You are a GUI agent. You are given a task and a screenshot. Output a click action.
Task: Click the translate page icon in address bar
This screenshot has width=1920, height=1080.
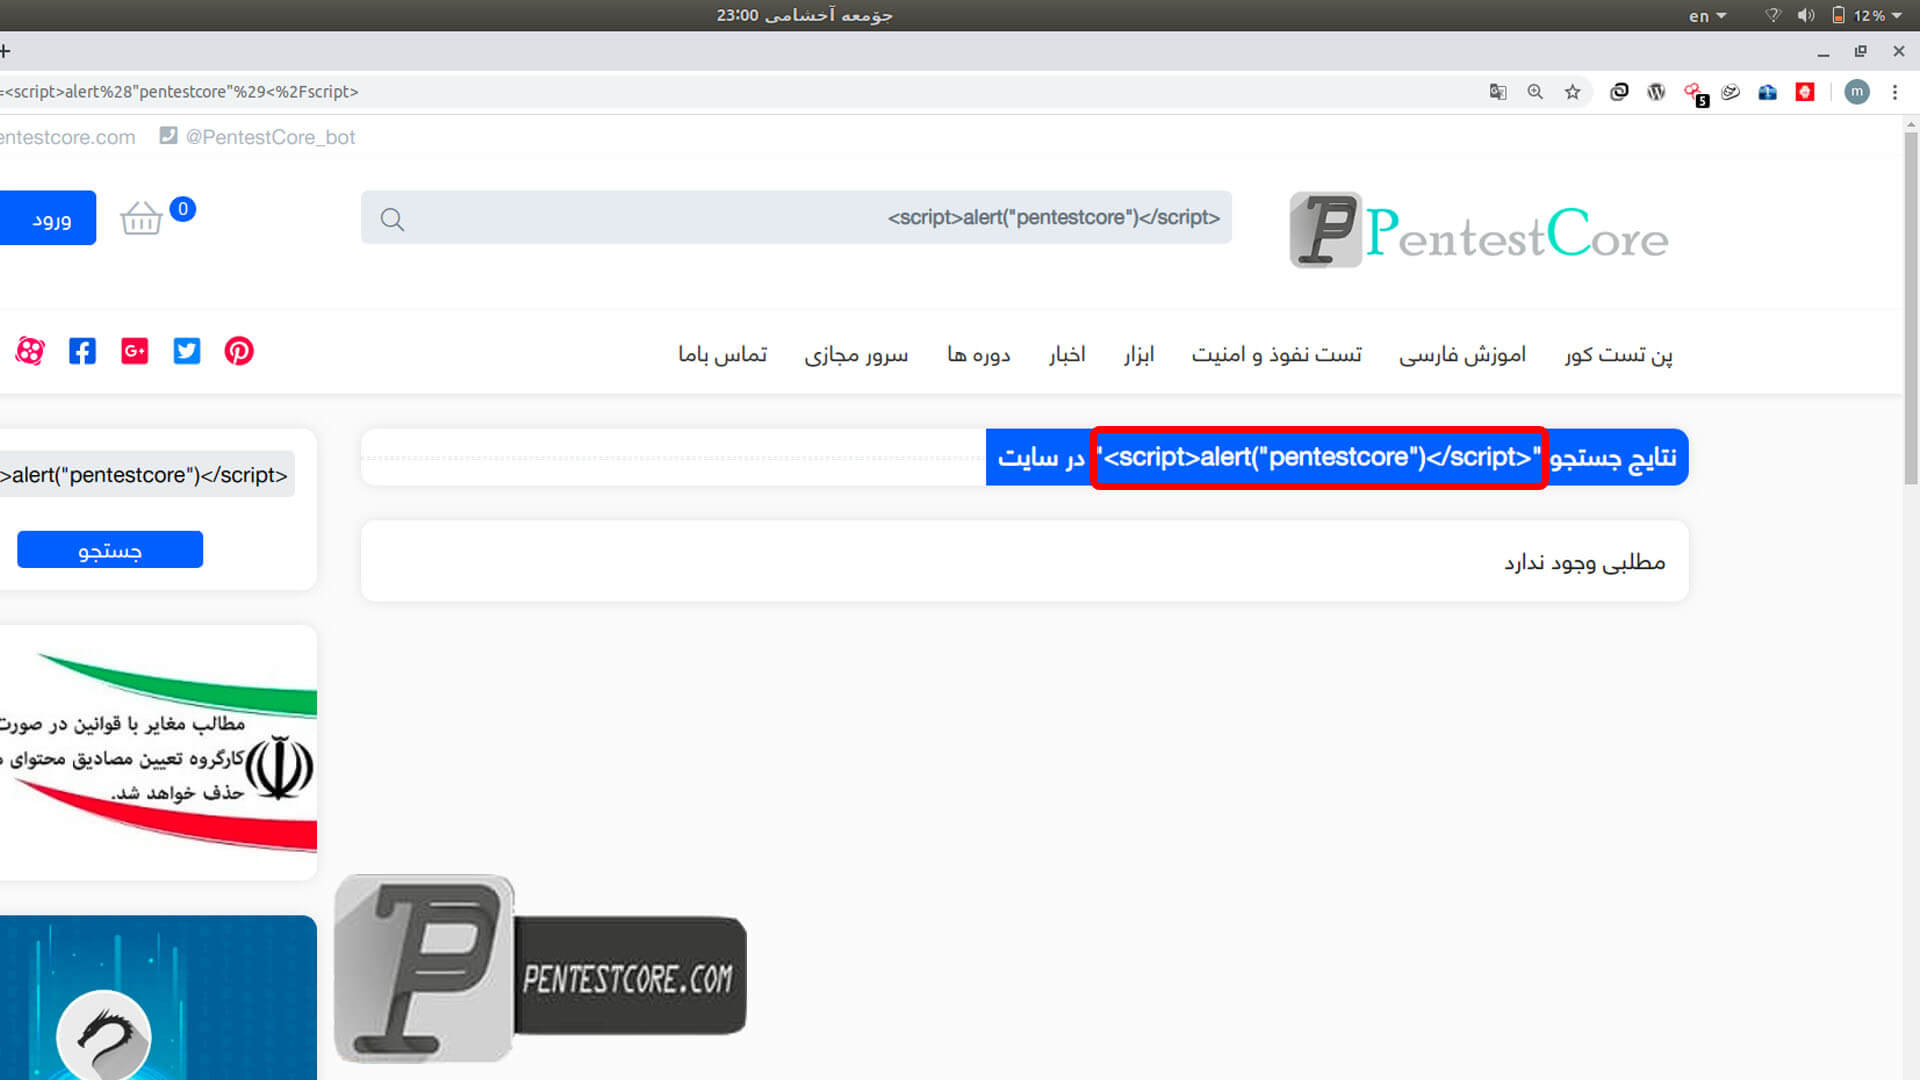point(1497,92)
